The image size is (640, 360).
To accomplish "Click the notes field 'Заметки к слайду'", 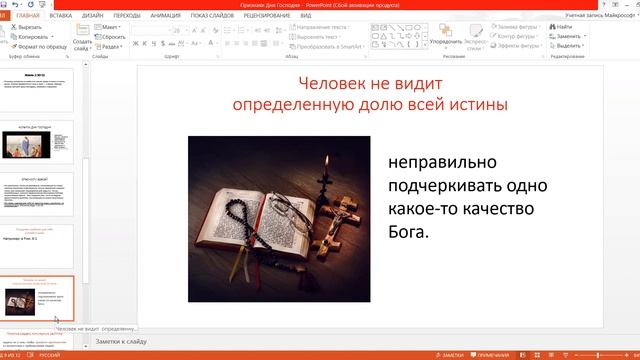I will click(121, 342).
